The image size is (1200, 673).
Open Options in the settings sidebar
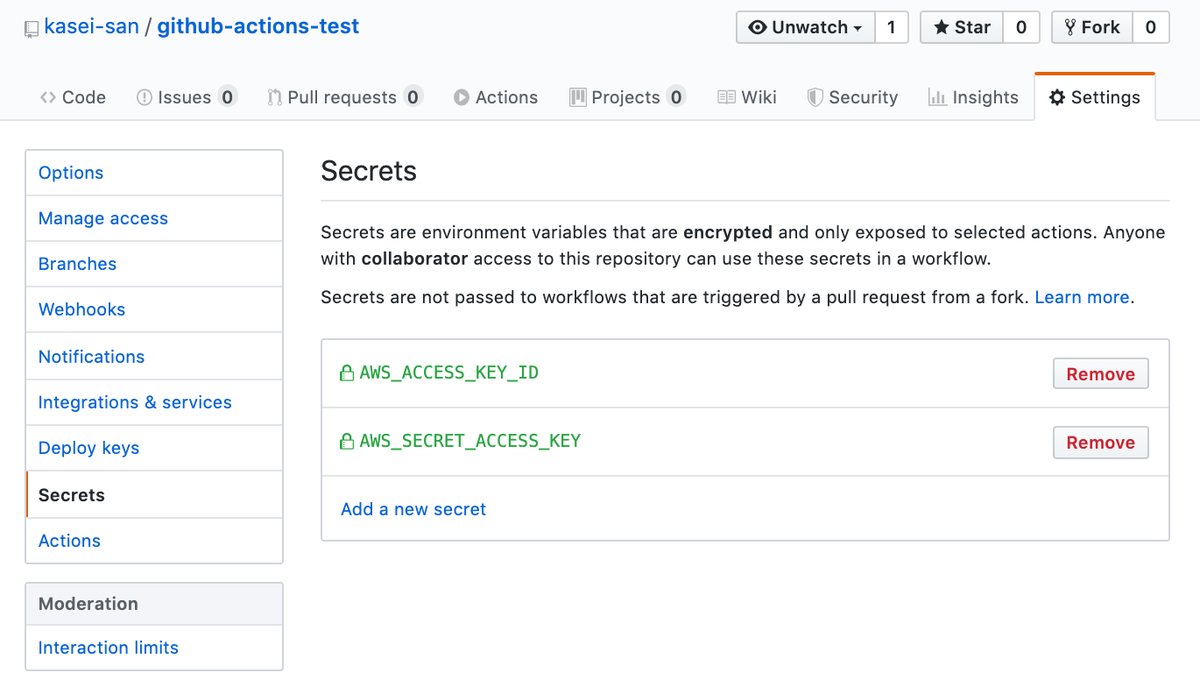(x=154, y=172)
